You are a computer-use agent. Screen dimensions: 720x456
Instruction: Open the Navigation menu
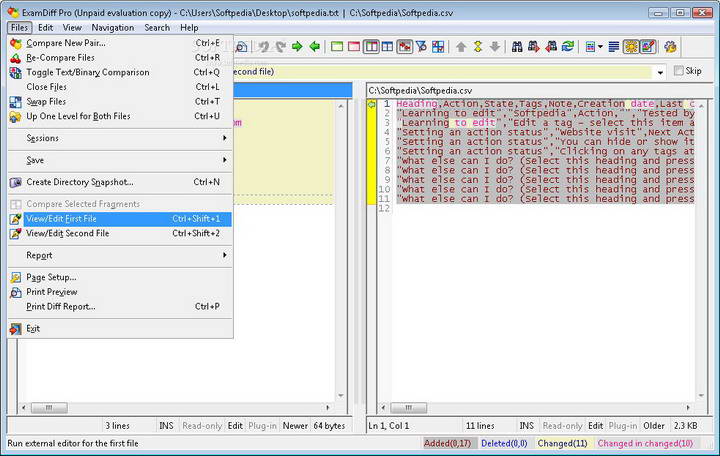coord(112,28)
